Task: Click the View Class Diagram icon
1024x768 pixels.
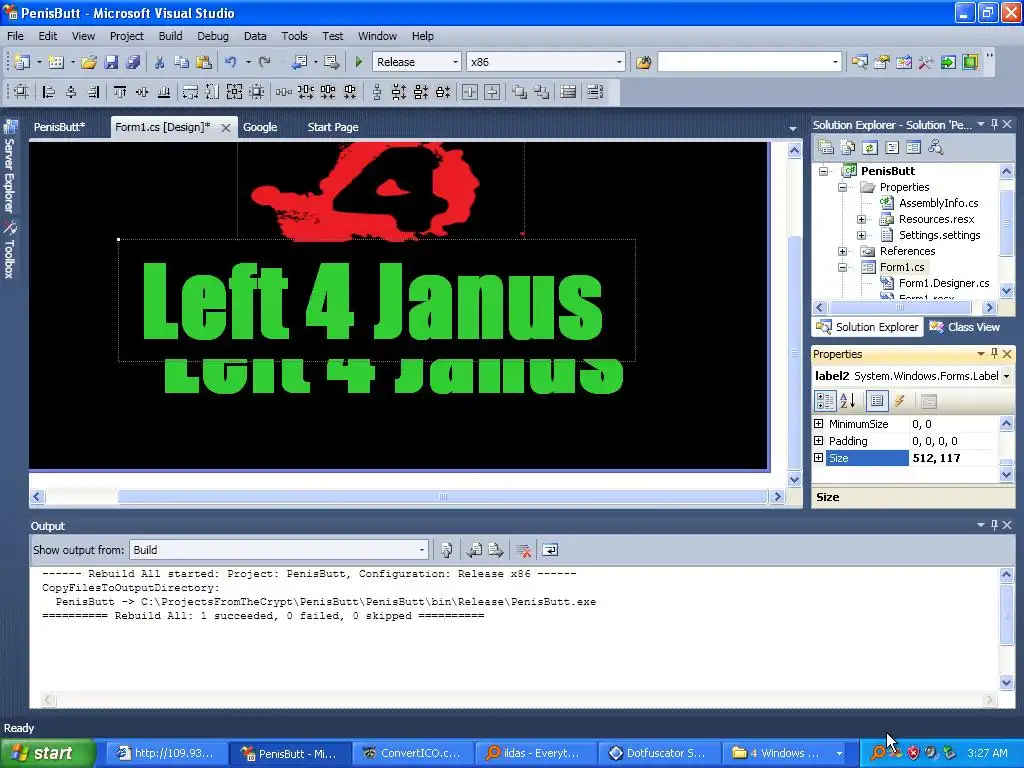Action: point(936,148)
